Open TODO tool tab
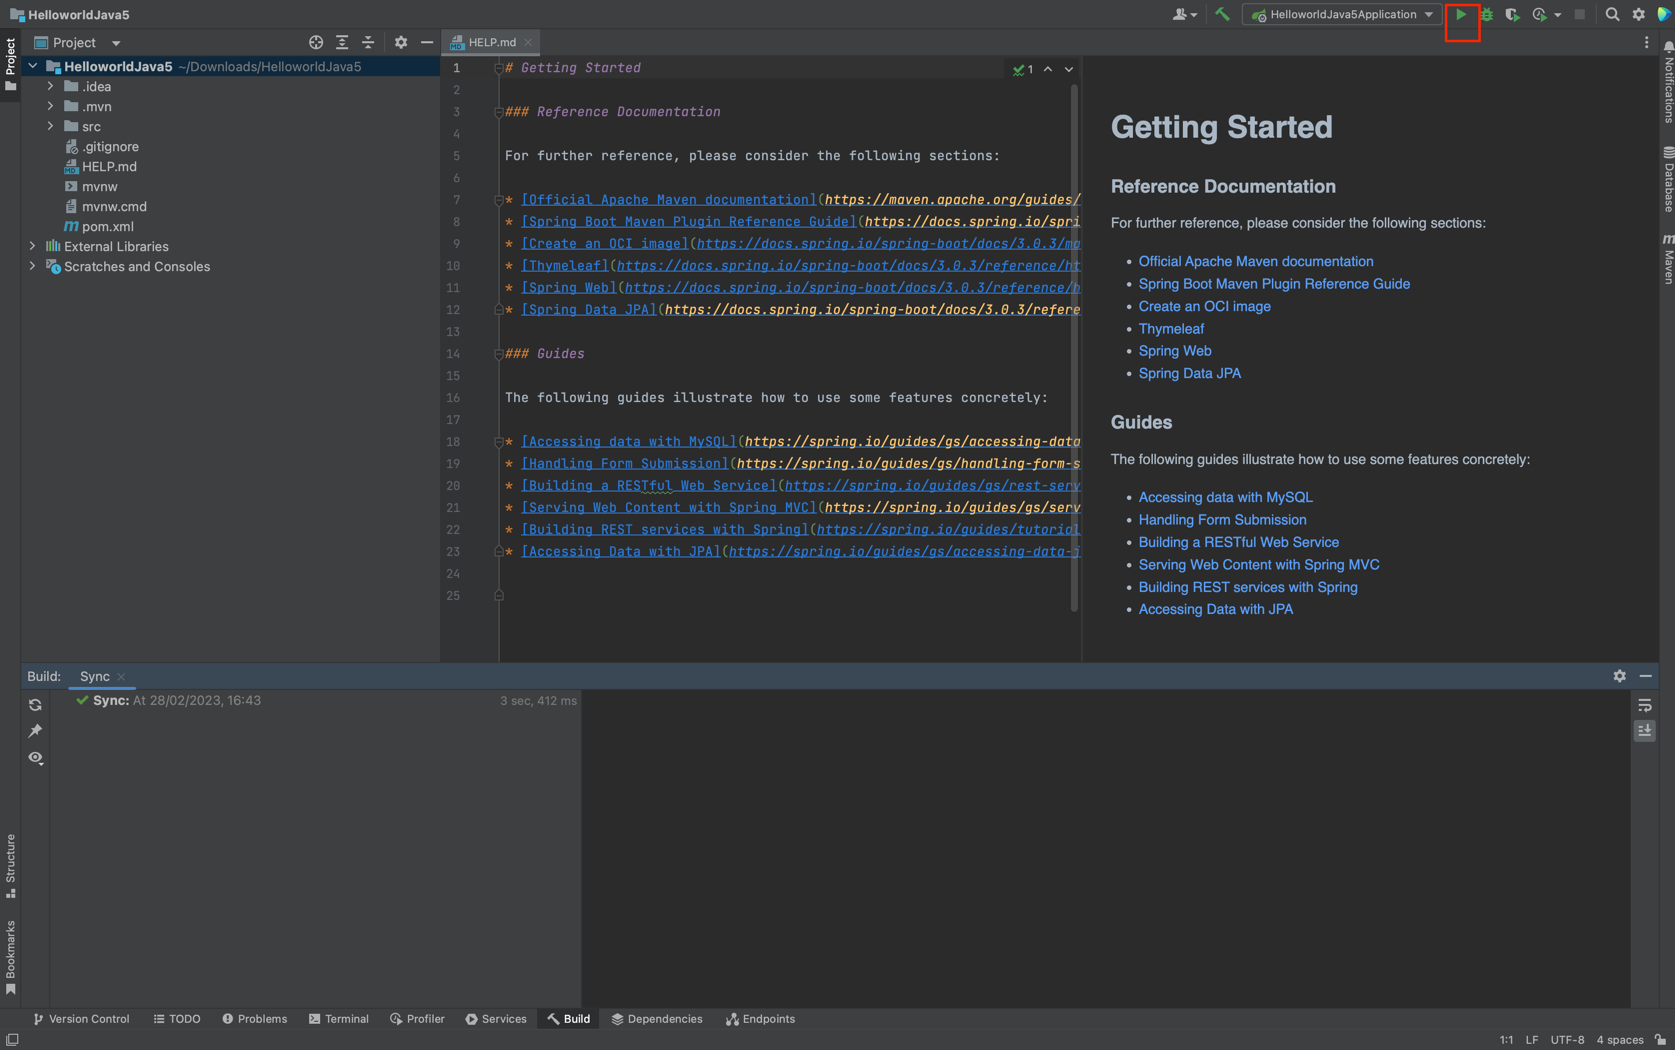1675x1050 pixels. point(177,1019)
